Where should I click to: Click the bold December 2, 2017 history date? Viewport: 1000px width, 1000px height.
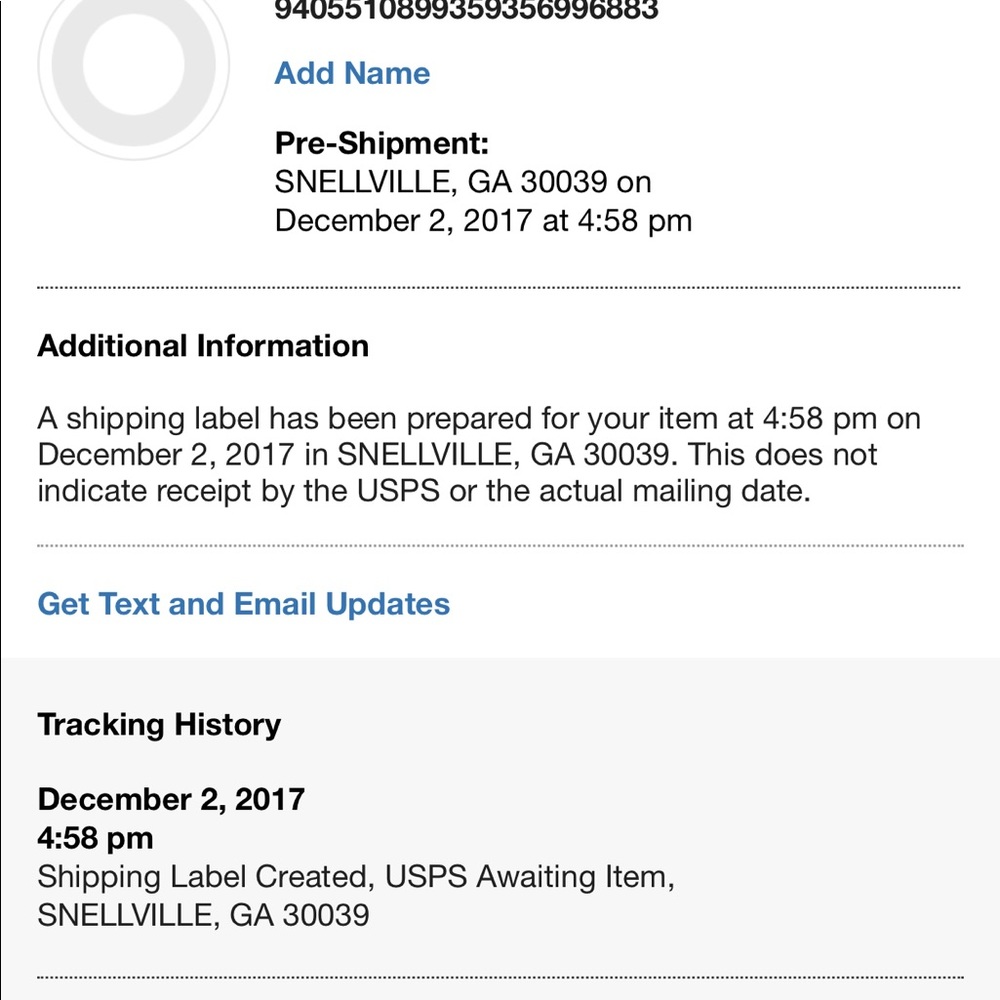171,799
